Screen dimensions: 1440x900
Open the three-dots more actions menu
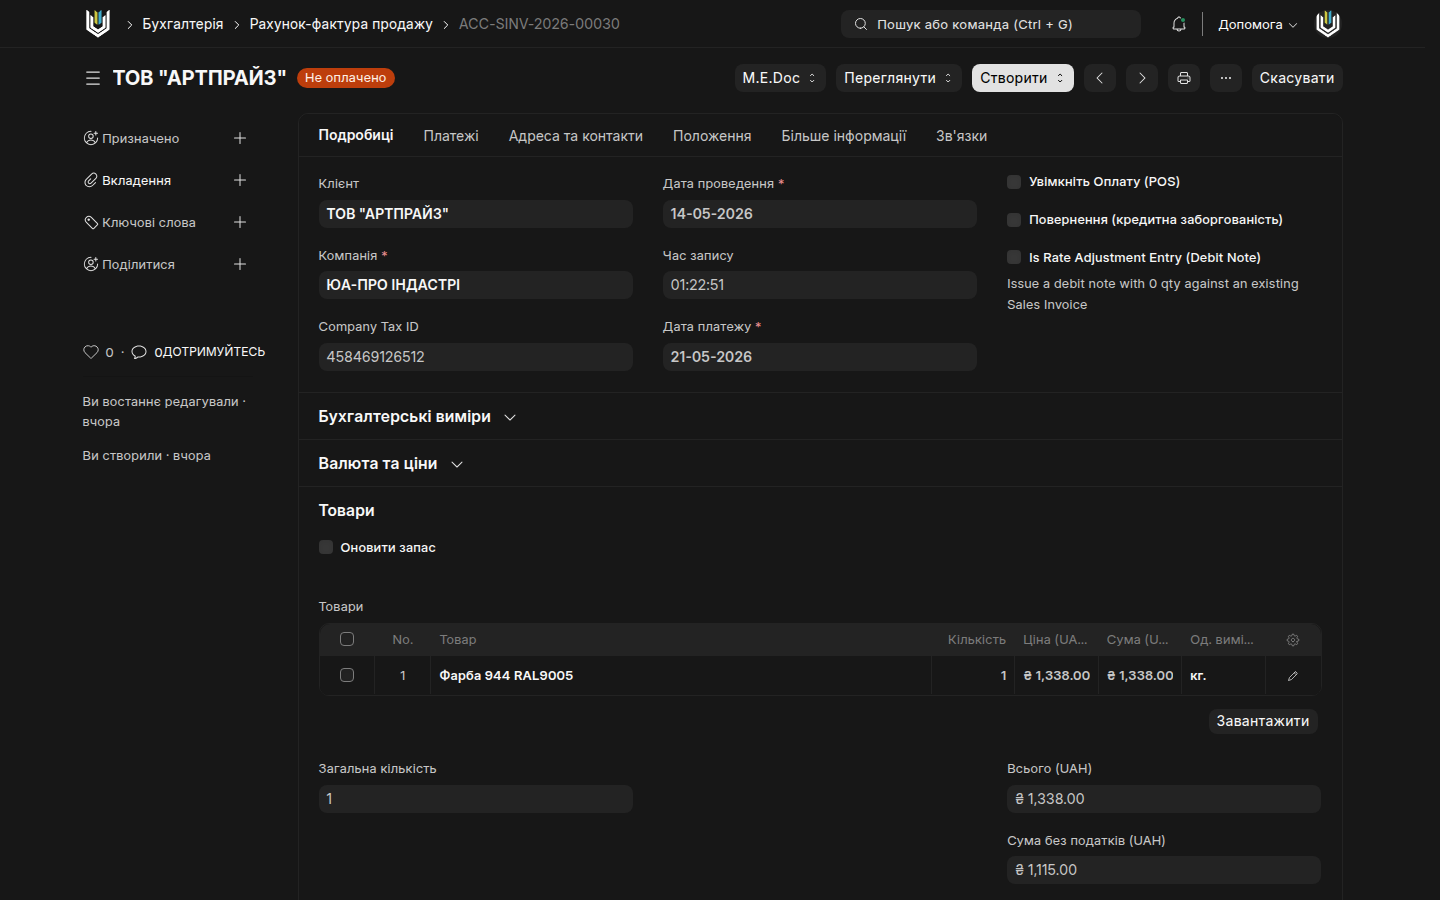(x=1226, y=78)
